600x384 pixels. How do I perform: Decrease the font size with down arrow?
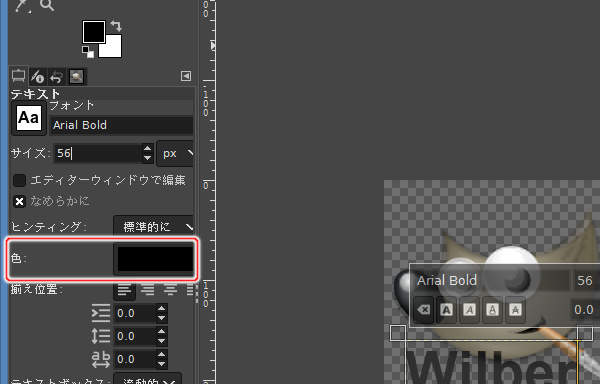coord(147,158)
